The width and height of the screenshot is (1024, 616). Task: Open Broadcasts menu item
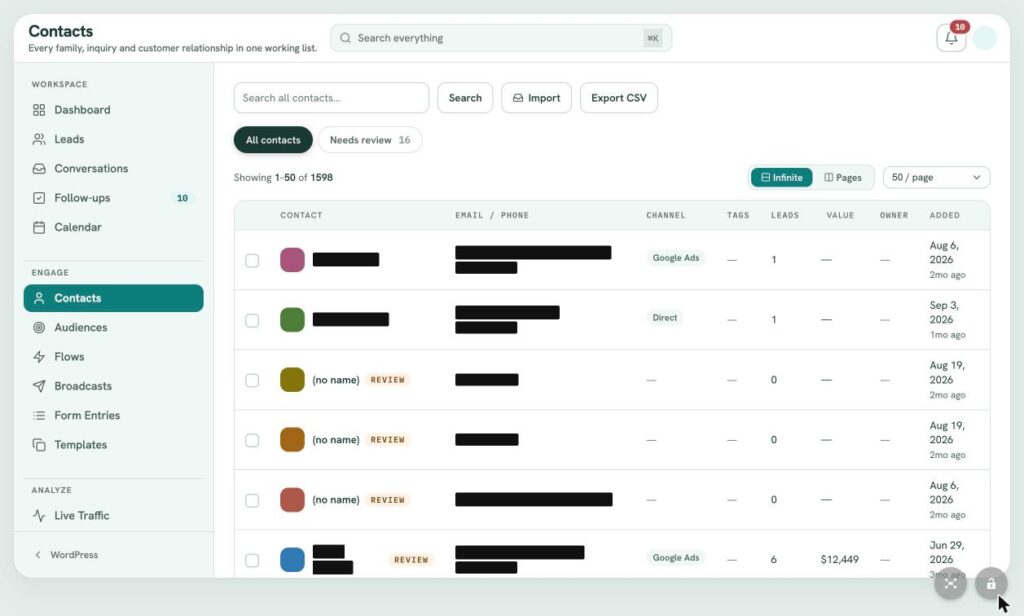[x=114, y=386]
